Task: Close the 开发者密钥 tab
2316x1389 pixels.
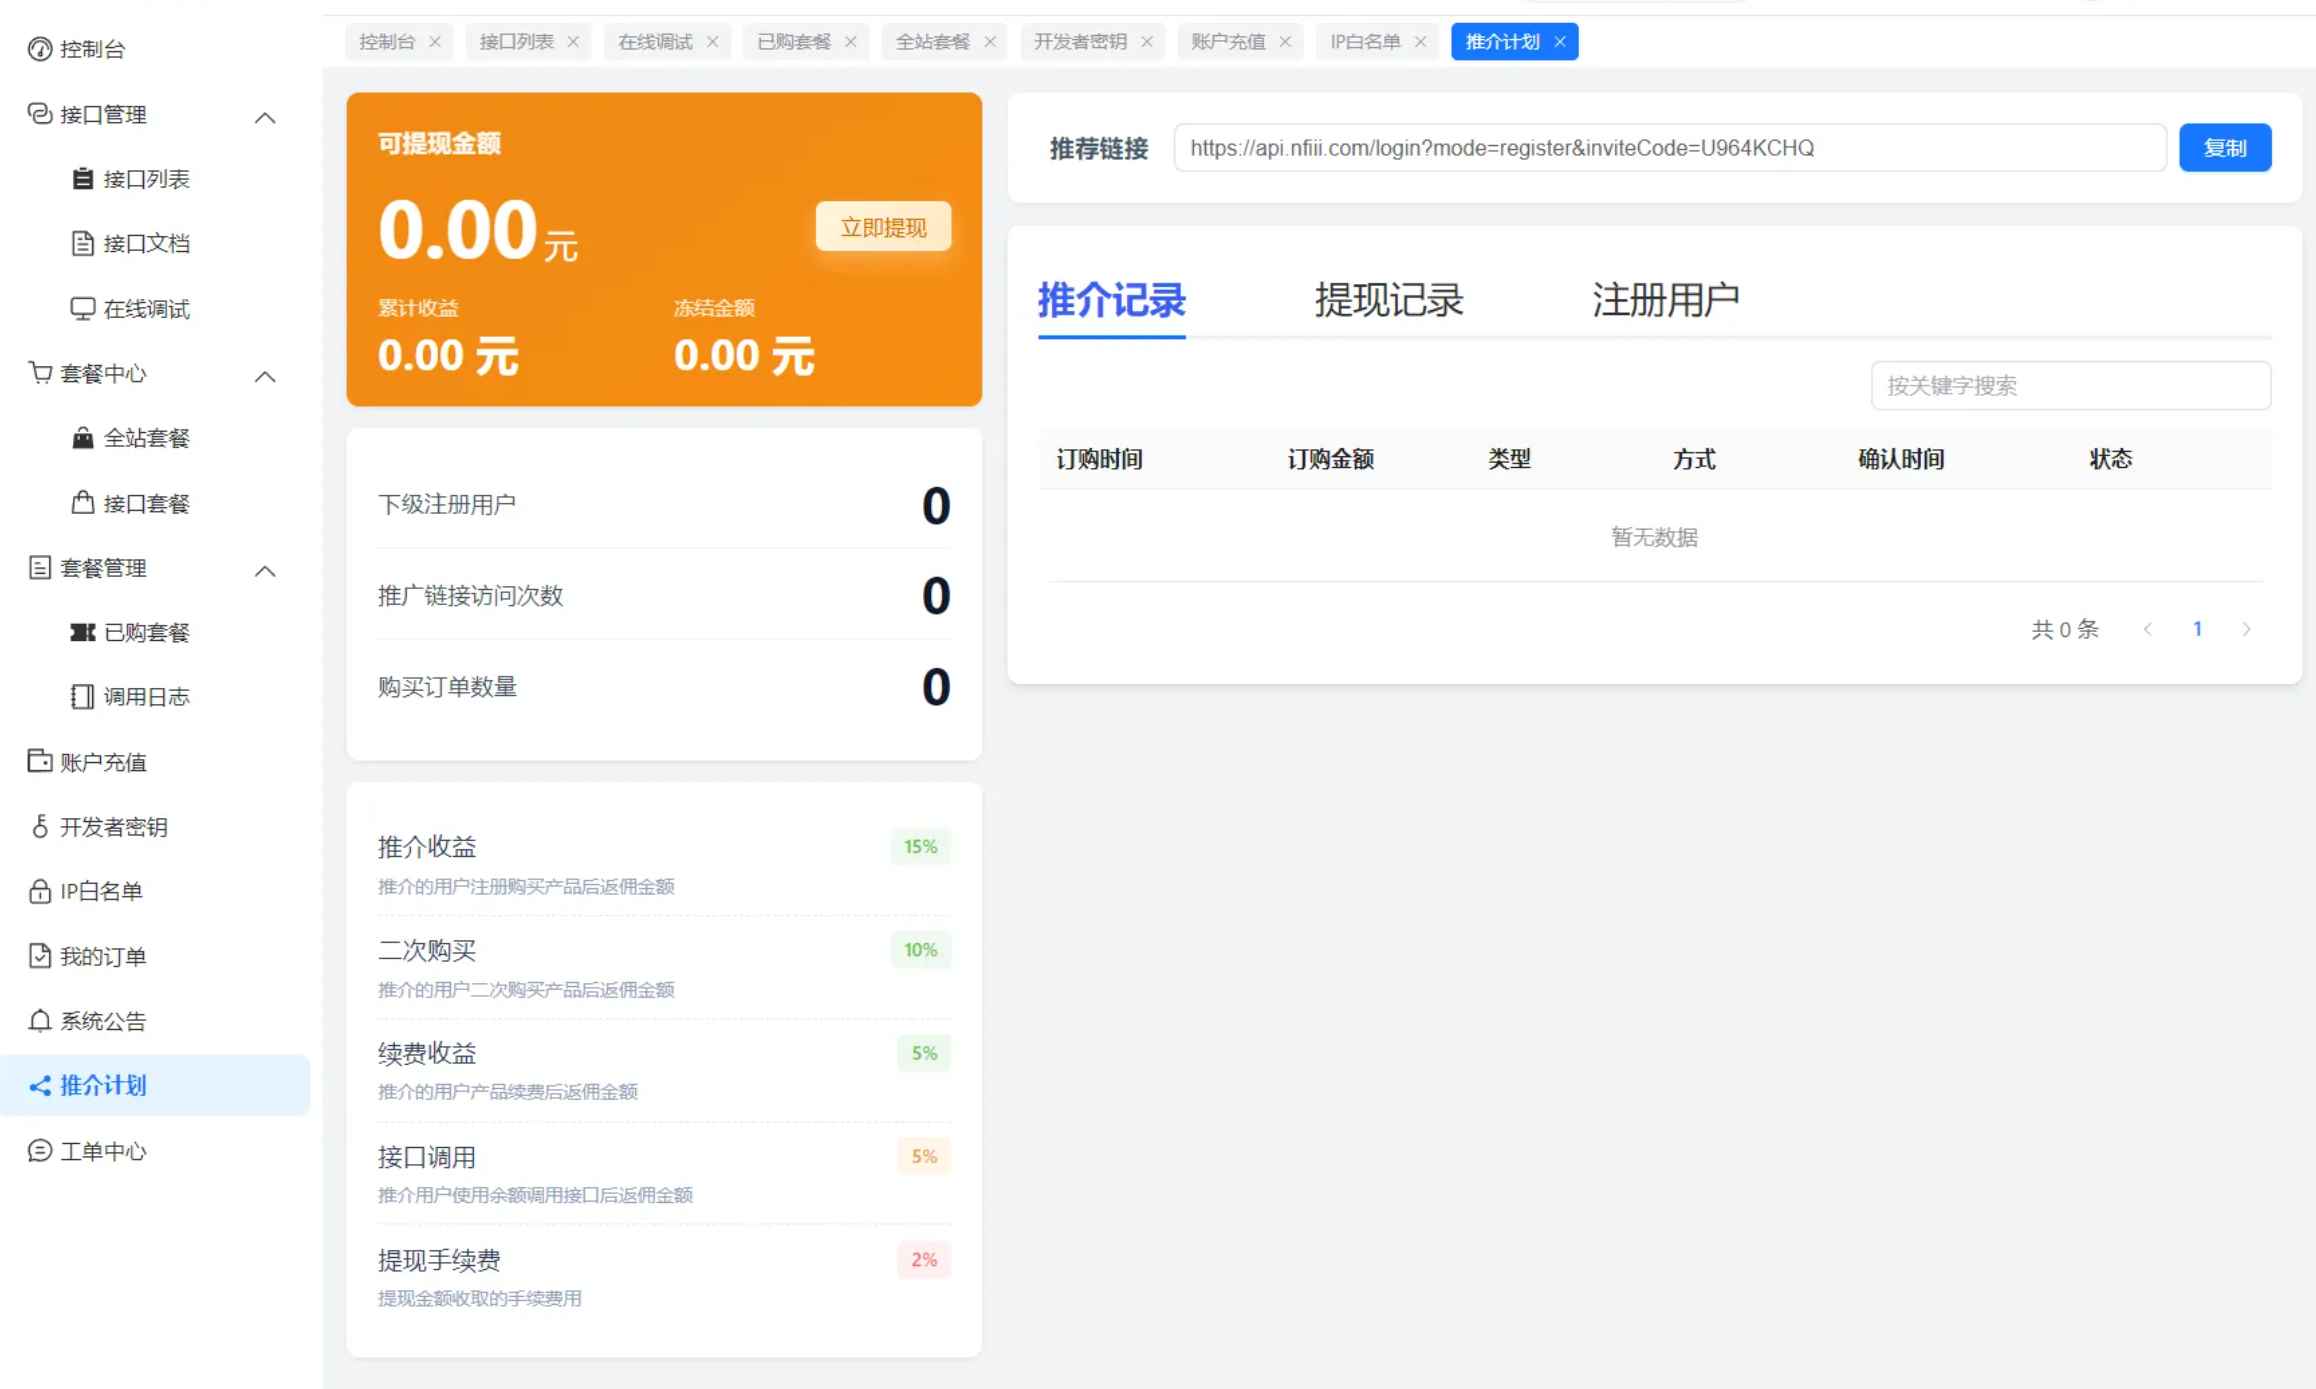Action: pos(1147,41)
